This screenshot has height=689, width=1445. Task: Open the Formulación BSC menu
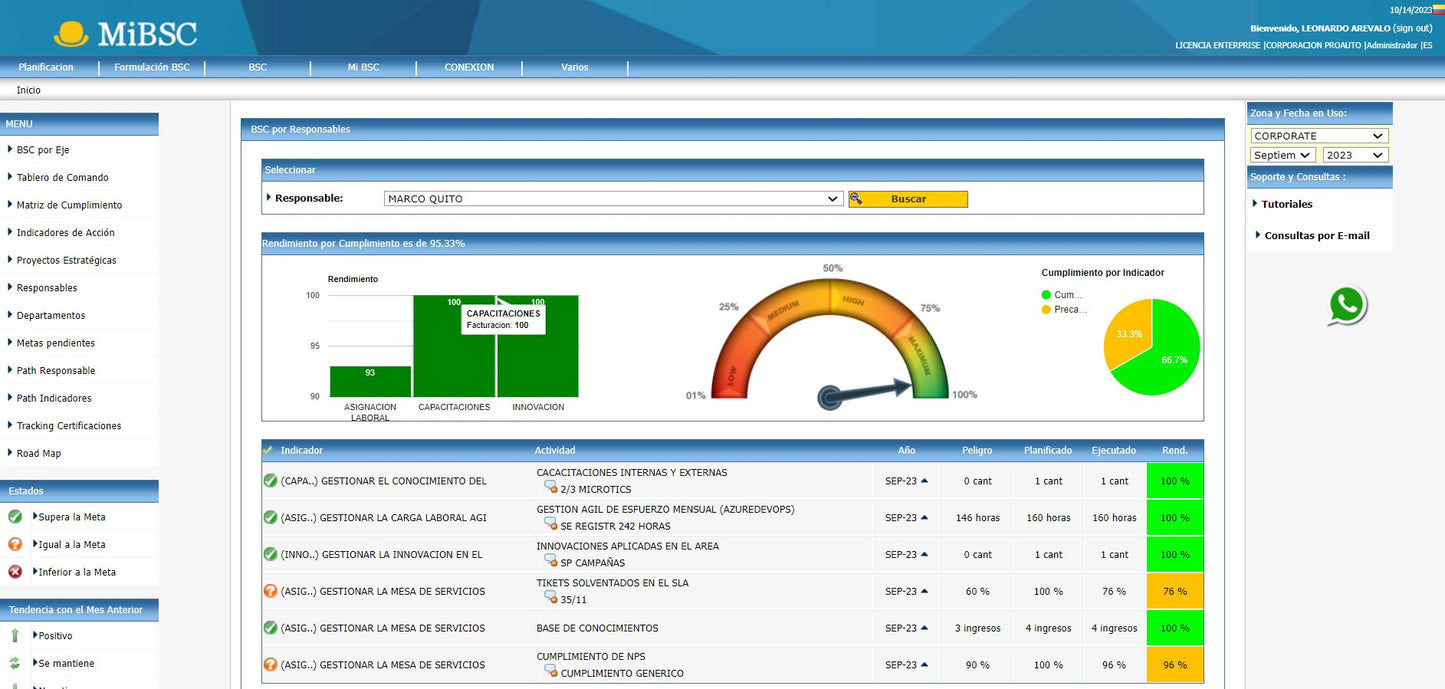click(152, 67)
